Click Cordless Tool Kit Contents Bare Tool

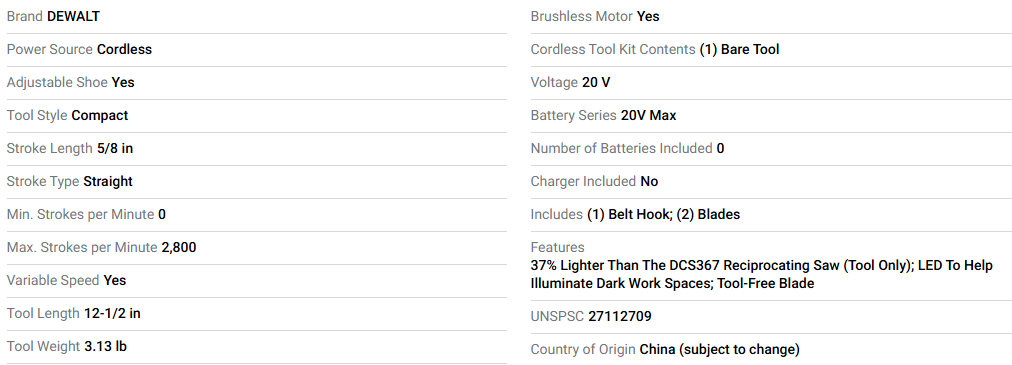pyautogui.click(x=740, y=50)
